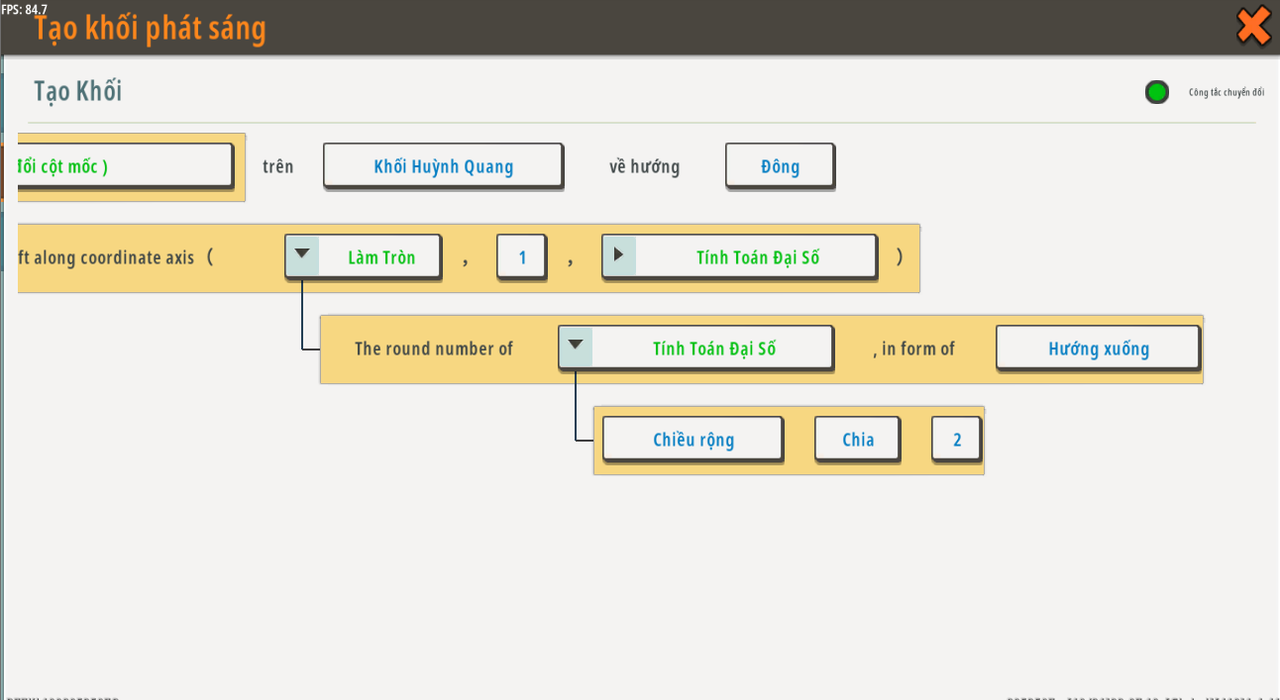Click the Làm Tròn function label
The height and width of the screenshot is (700, 1280).
pos(381,257)
